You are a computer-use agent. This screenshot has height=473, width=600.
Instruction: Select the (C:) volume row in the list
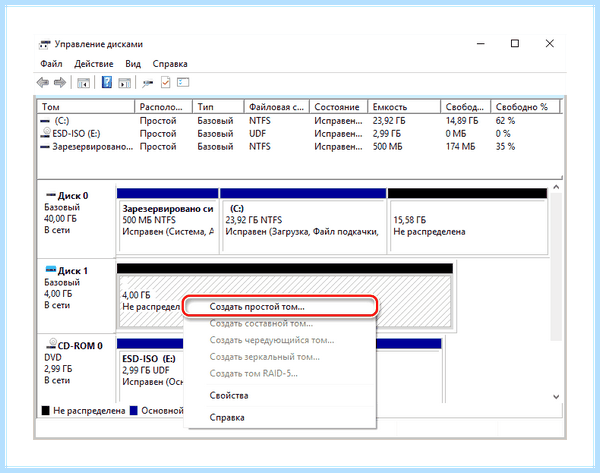pos(300,121)
